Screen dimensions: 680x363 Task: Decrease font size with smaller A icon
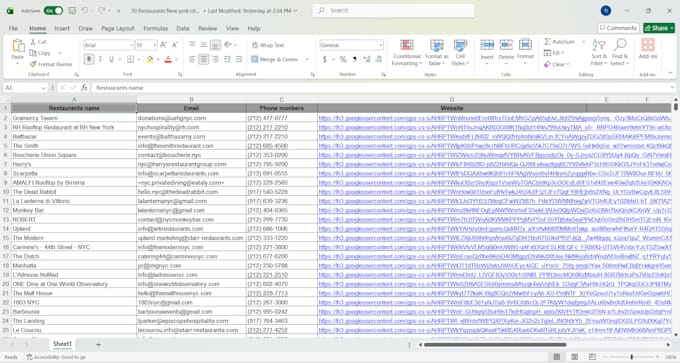point(175,45)
